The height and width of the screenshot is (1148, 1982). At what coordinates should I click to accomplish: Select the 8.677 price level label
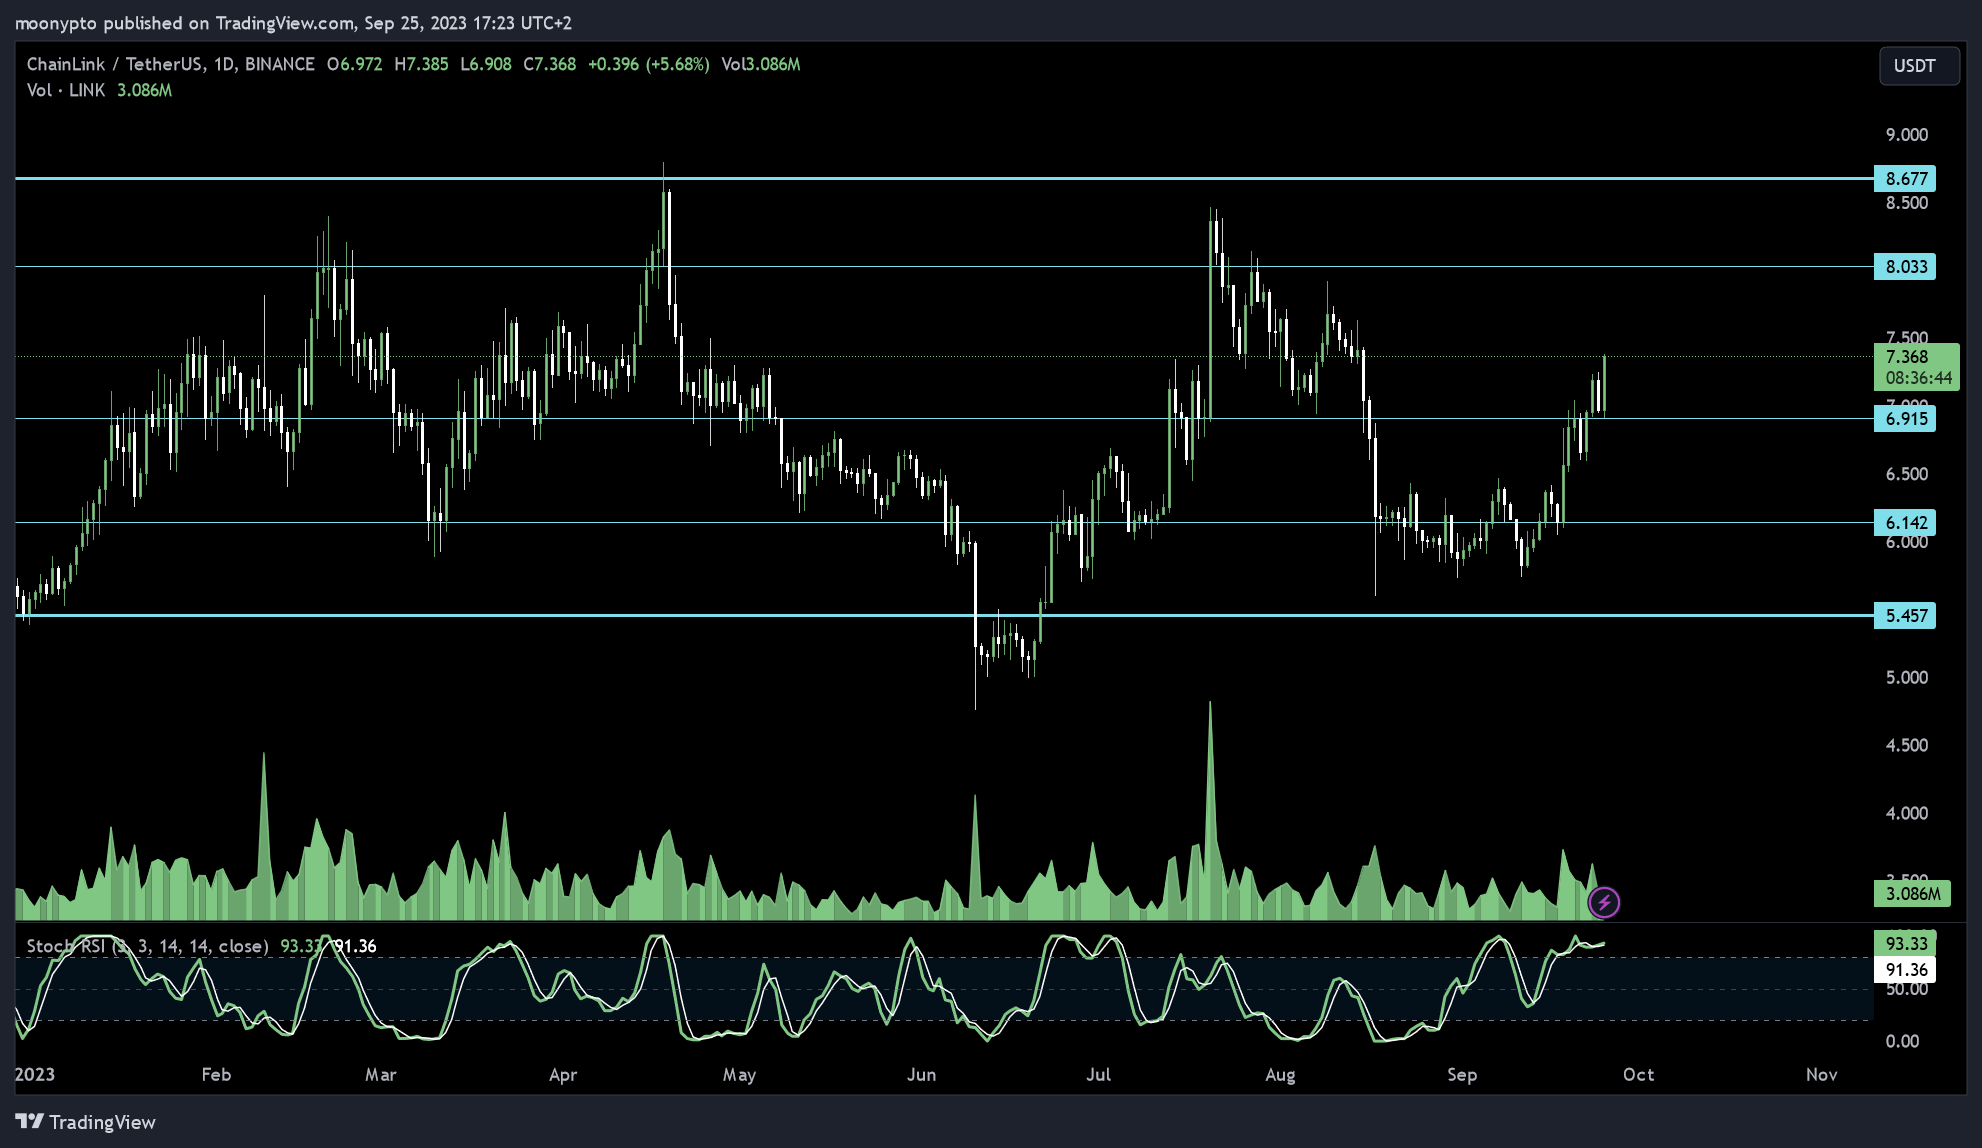(1905, 179)
